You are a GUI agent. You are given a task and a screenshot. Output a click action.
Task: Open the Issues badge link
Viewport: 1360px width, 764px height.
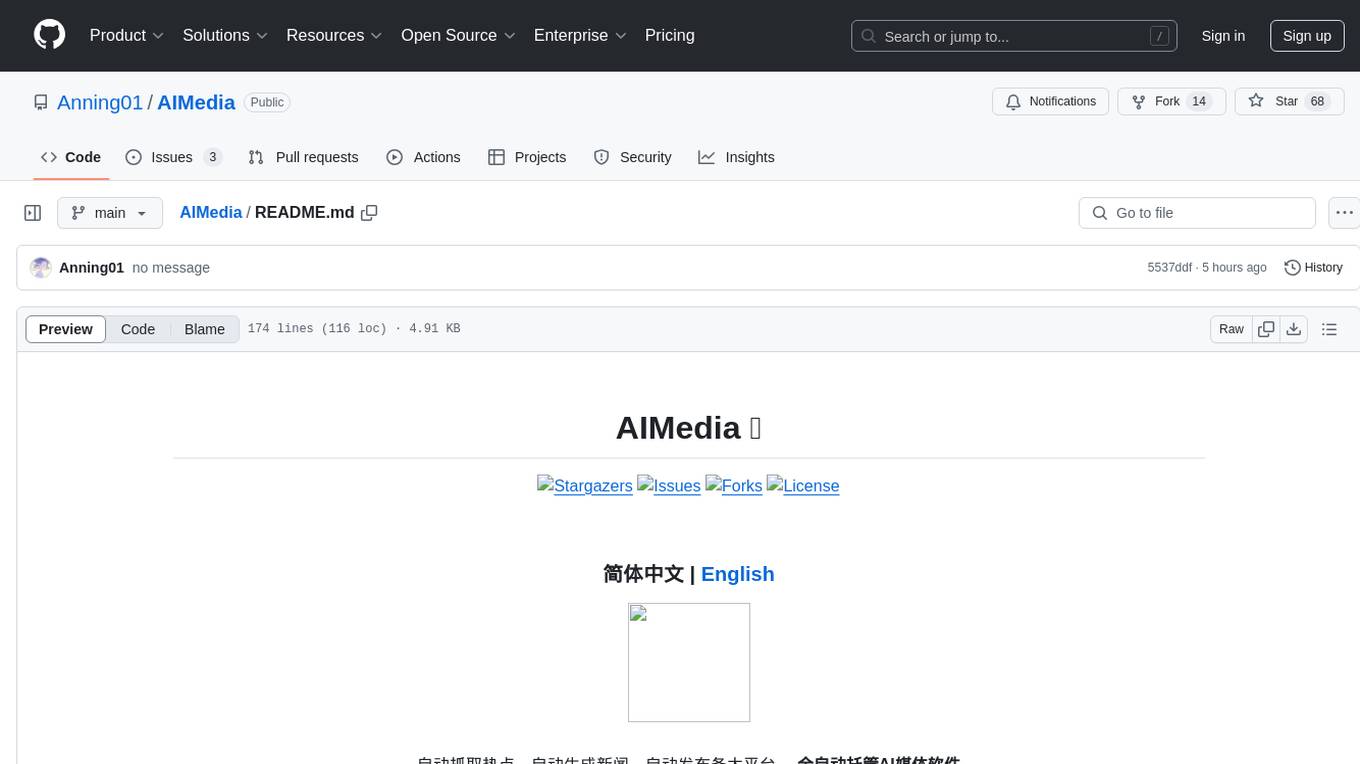pos(669,485)
